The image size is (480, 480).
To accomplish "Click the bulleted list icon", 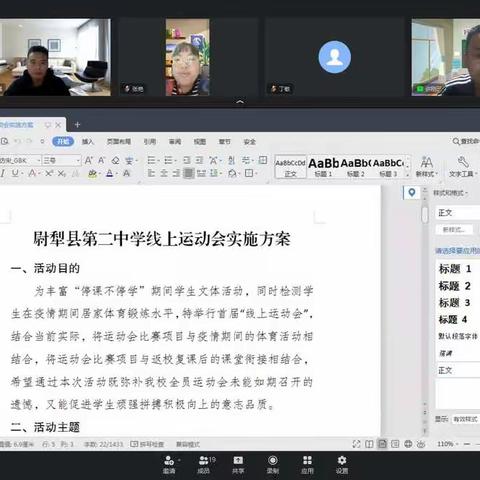I will [x=152, y=160].
